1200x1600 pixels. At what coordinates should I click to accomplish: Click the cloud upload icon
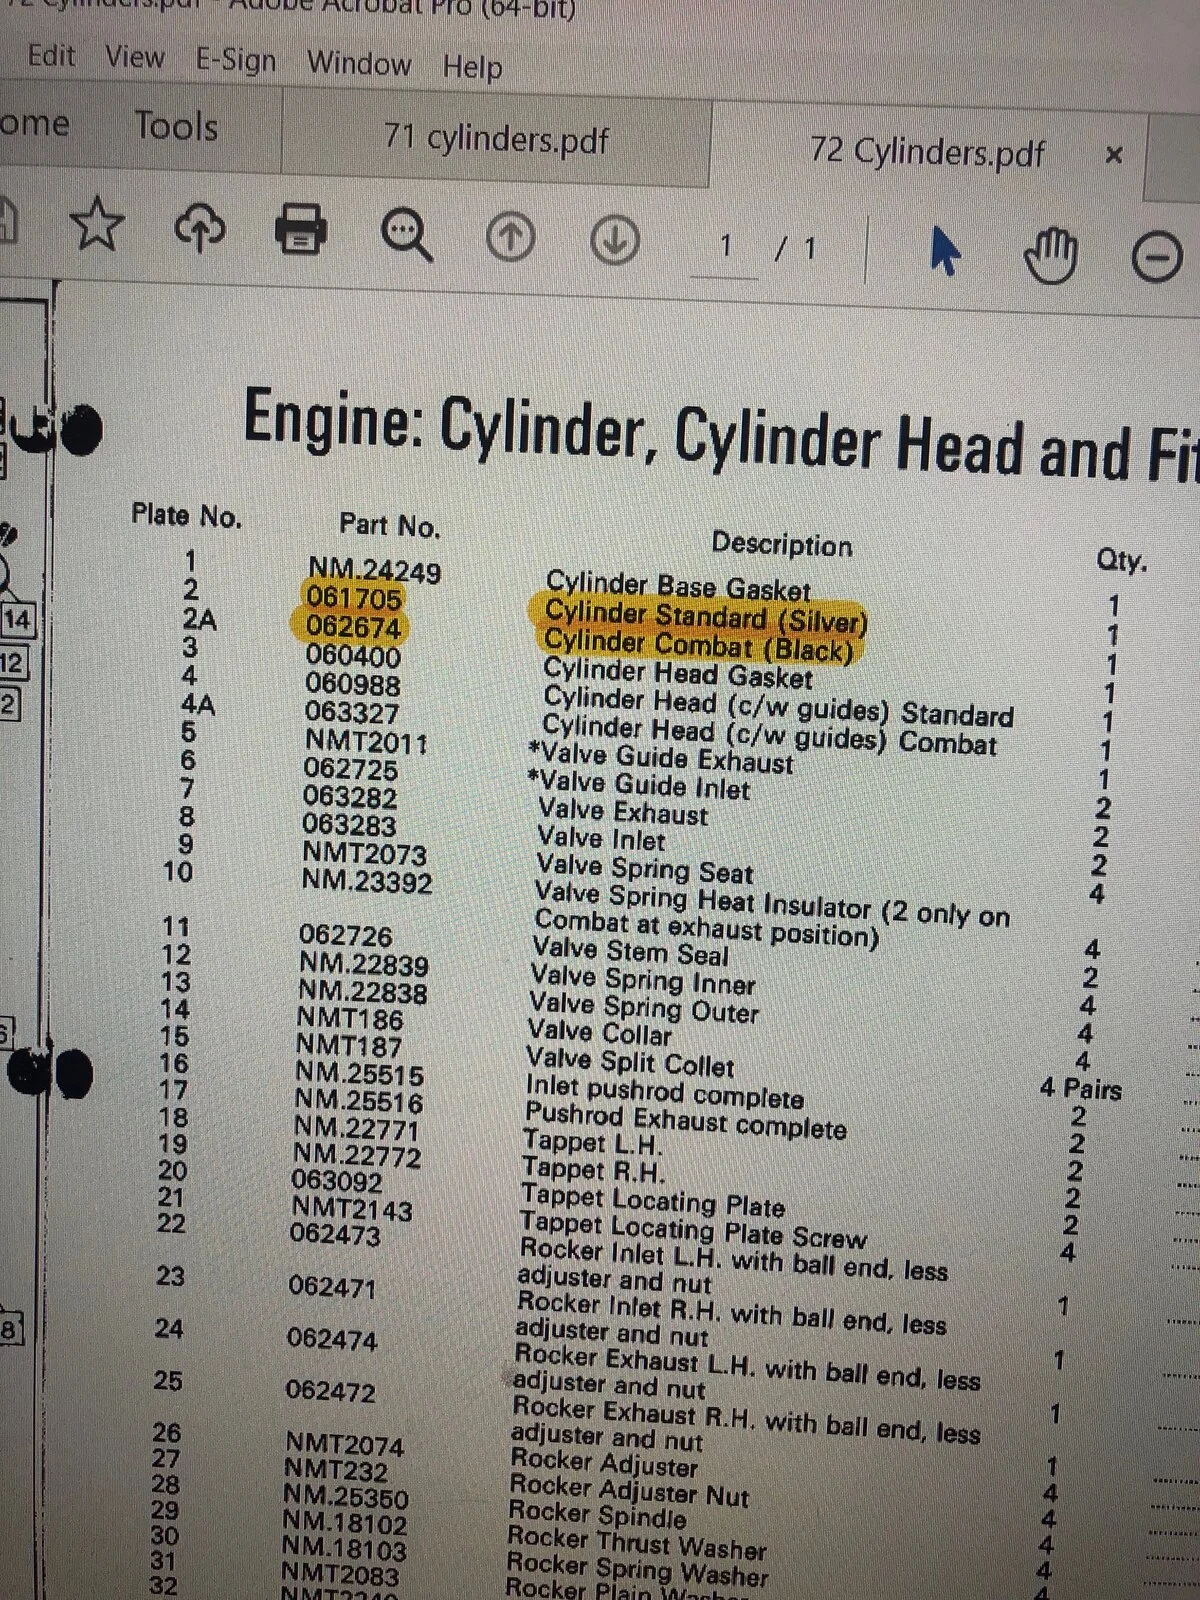click(x=200, y=228)
